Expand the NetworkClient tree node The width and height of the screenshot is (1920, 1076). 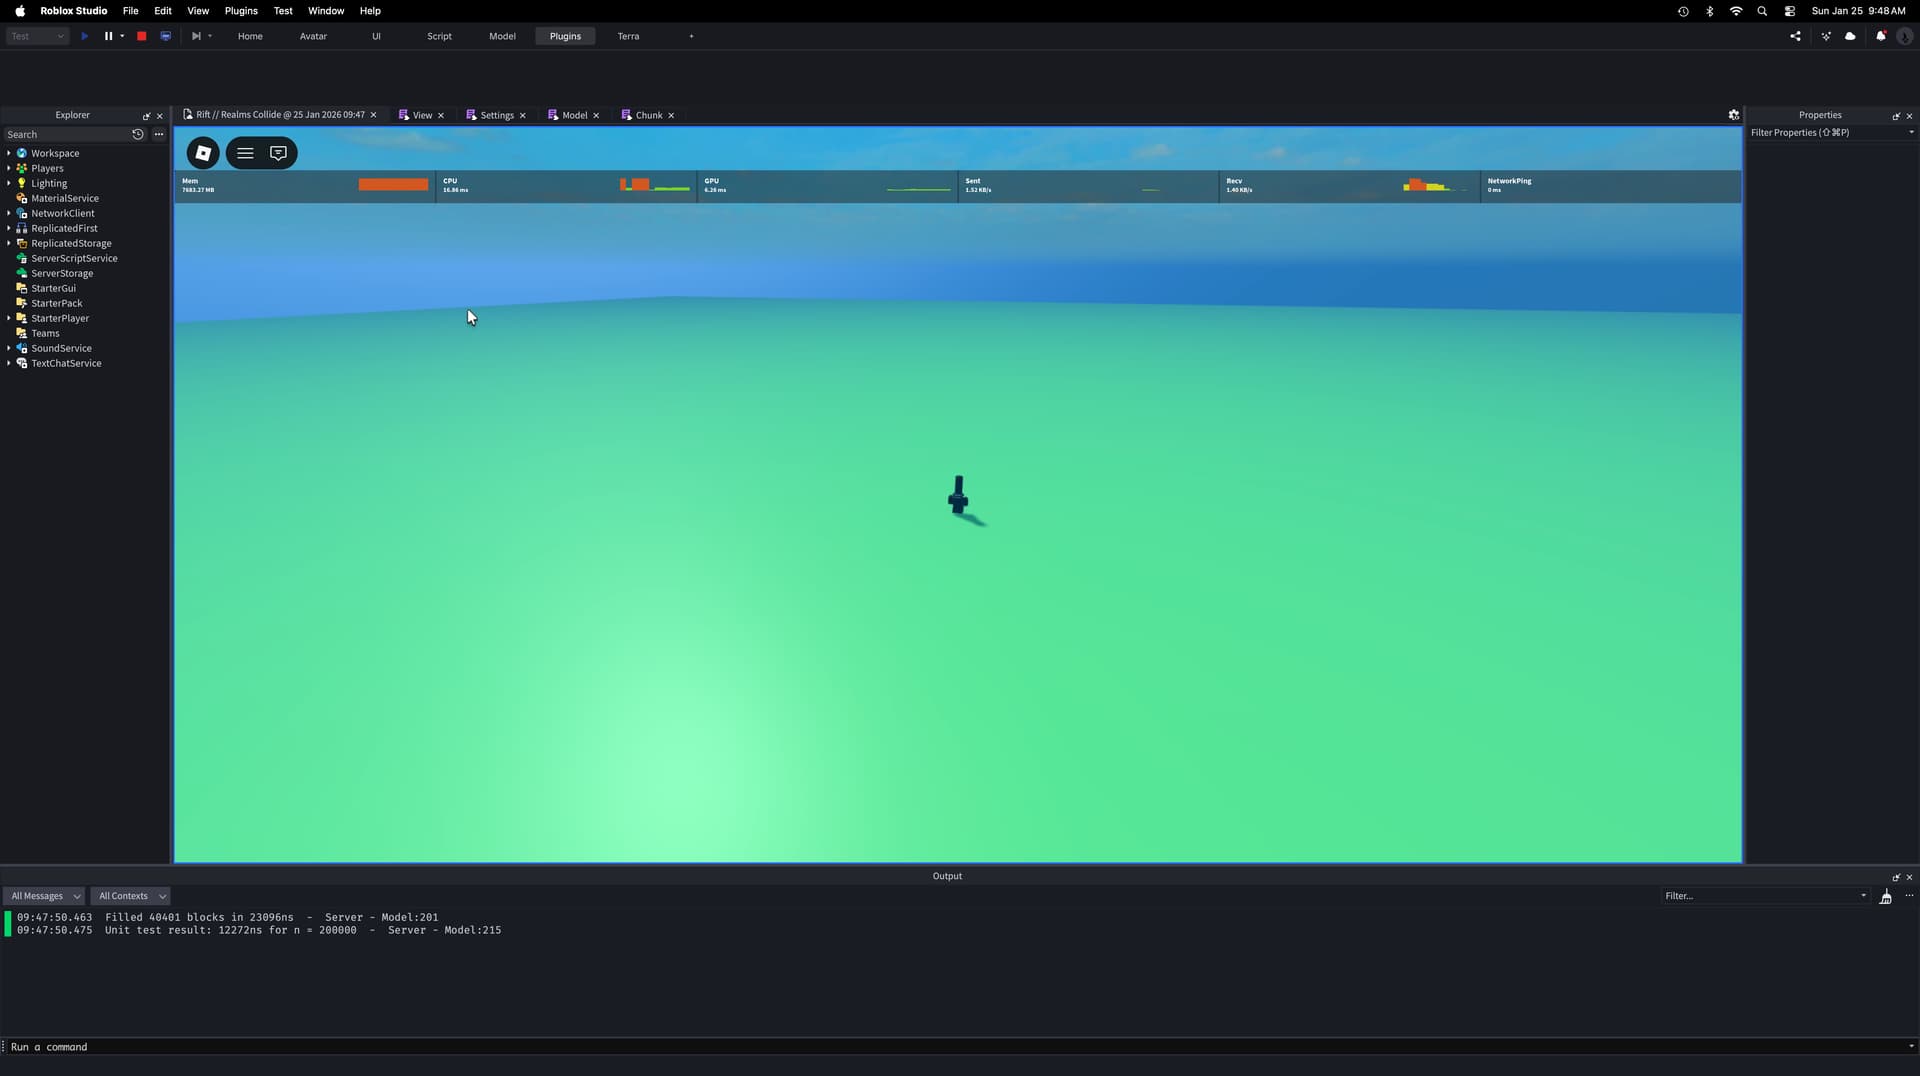point(9,213)
